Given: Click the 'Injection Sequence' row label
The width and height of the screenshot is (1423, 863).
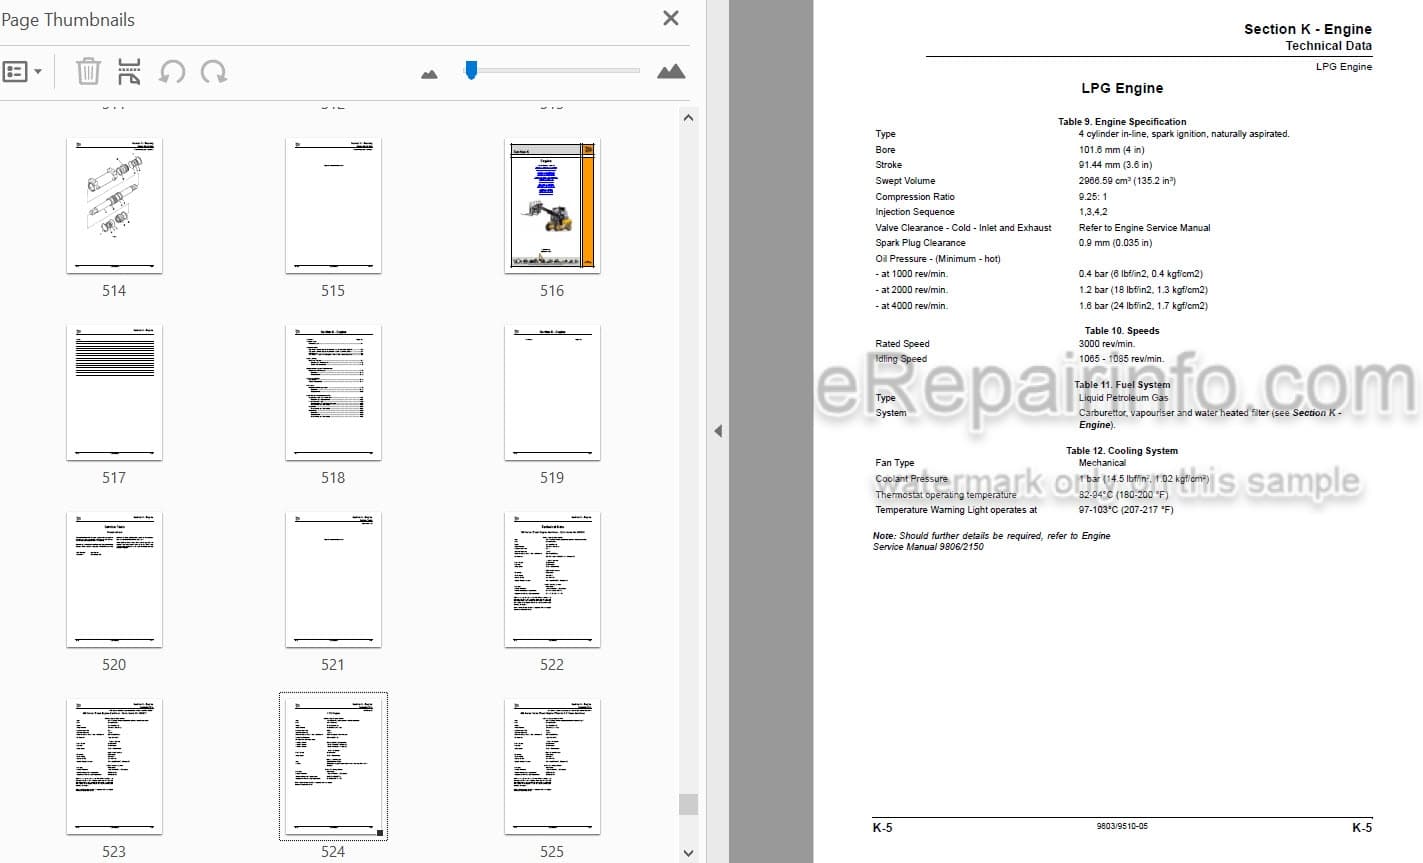Looking at the screenshot, I should click(x=915, y=212).
